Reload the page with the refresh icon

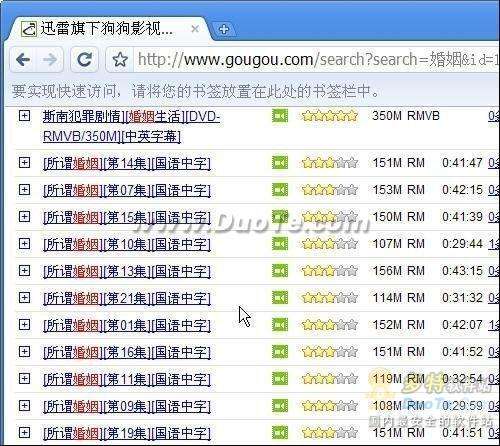85,60
